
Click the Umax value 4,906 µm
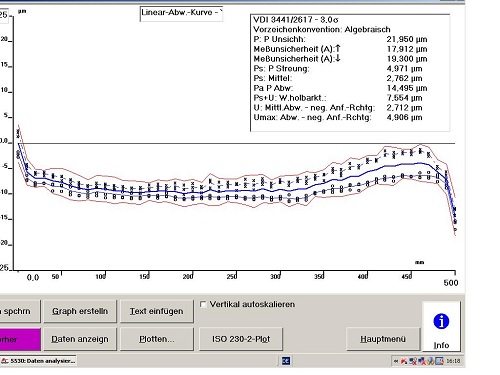click(x=404, y=117)
